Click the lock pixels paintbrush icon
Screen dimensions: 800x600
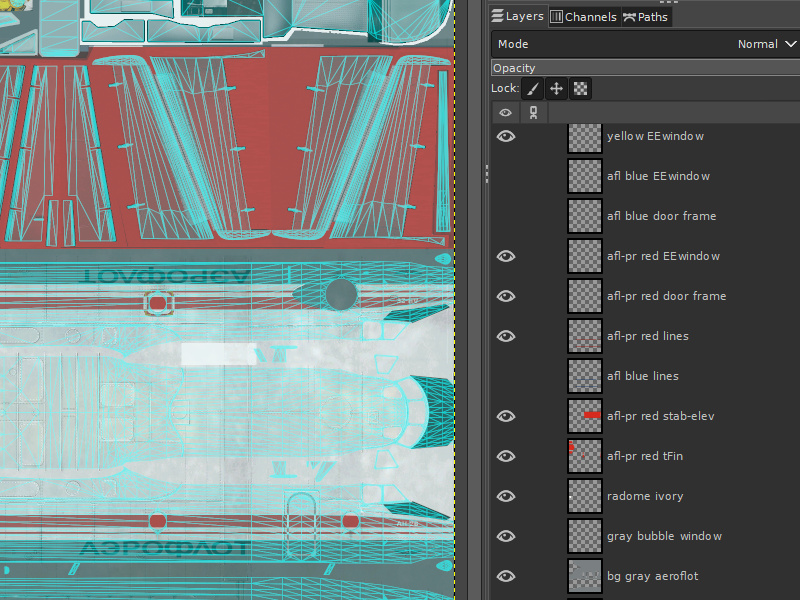[x=534, y=89]
